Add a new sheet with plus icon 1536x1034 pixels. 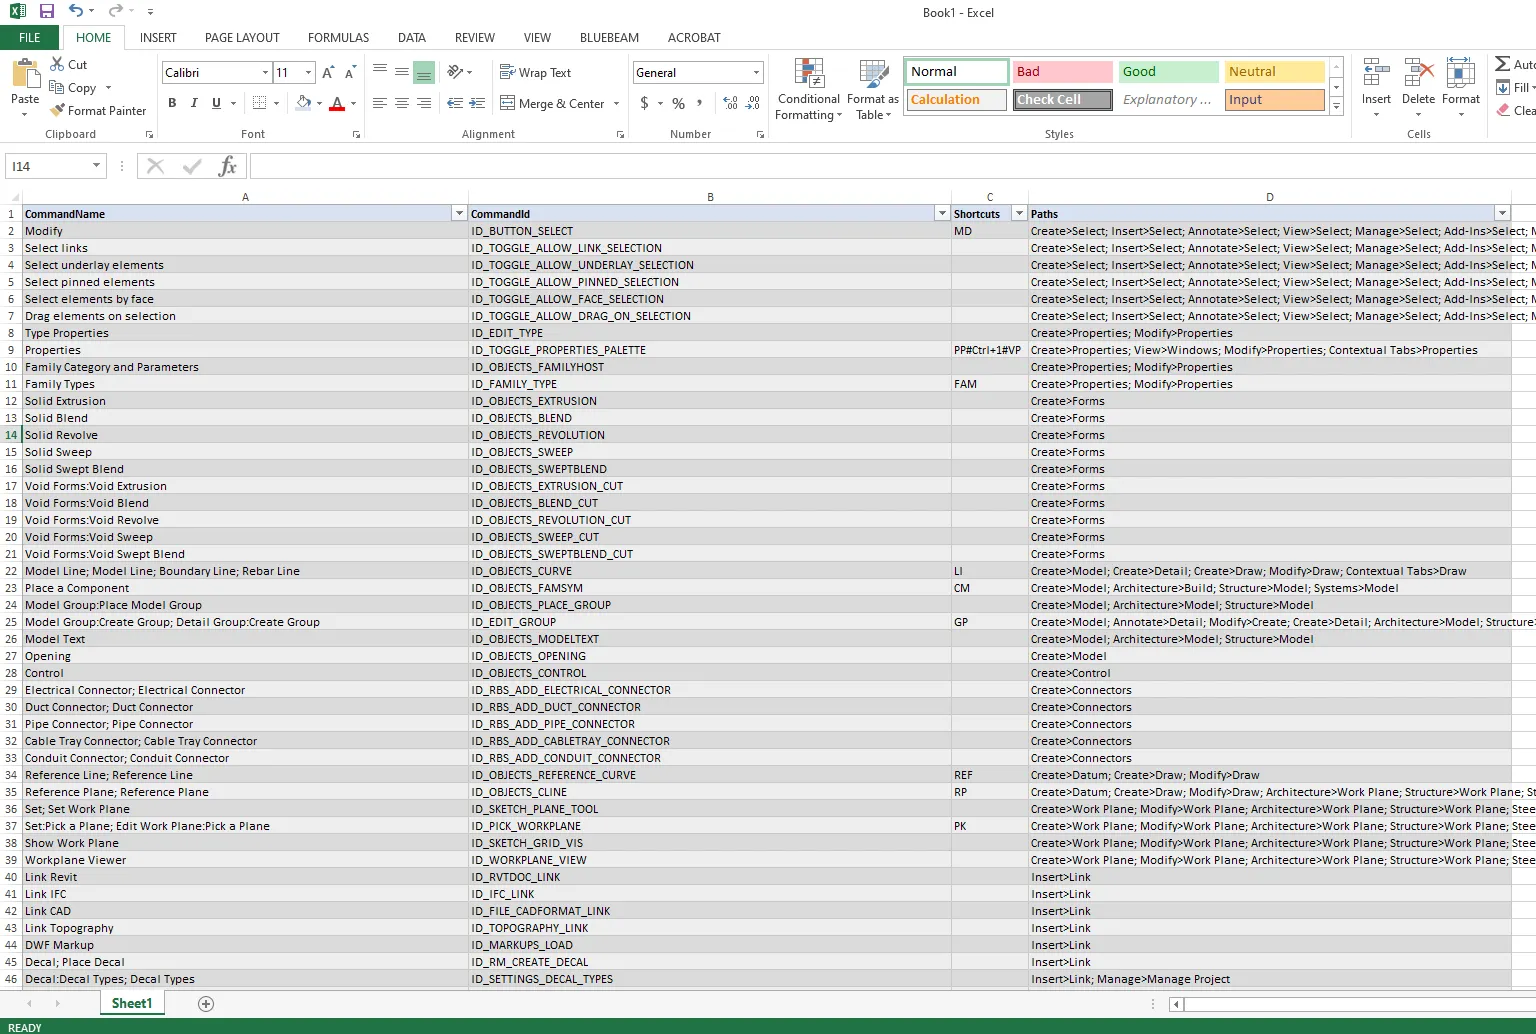click(x=206, y=1004)
